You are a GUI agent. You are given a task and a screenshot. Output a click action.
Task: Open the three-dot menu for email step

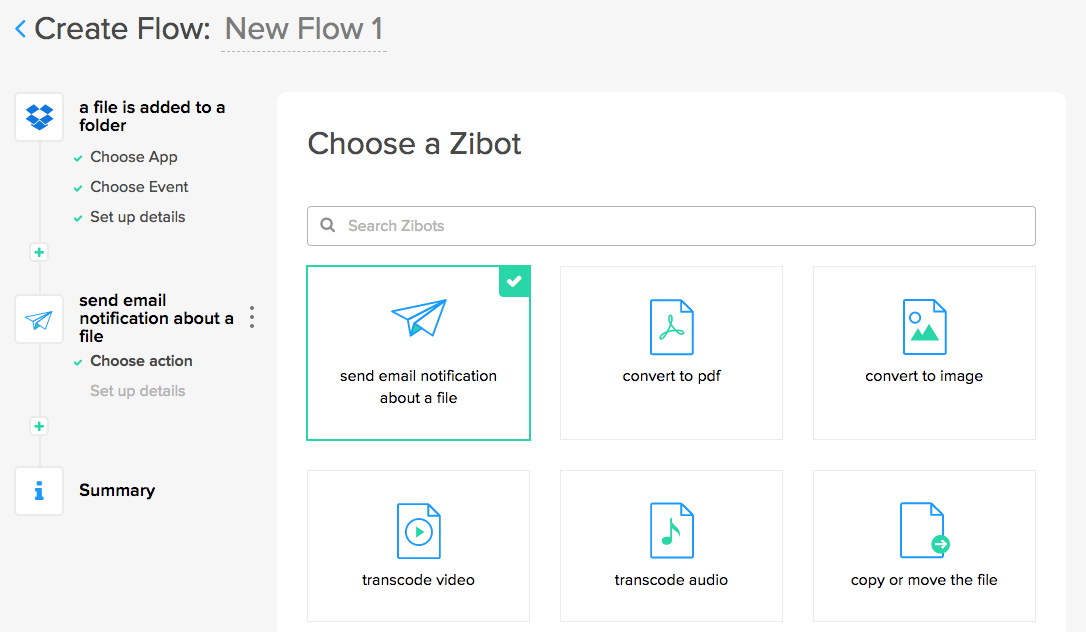[x=252, y=318]
